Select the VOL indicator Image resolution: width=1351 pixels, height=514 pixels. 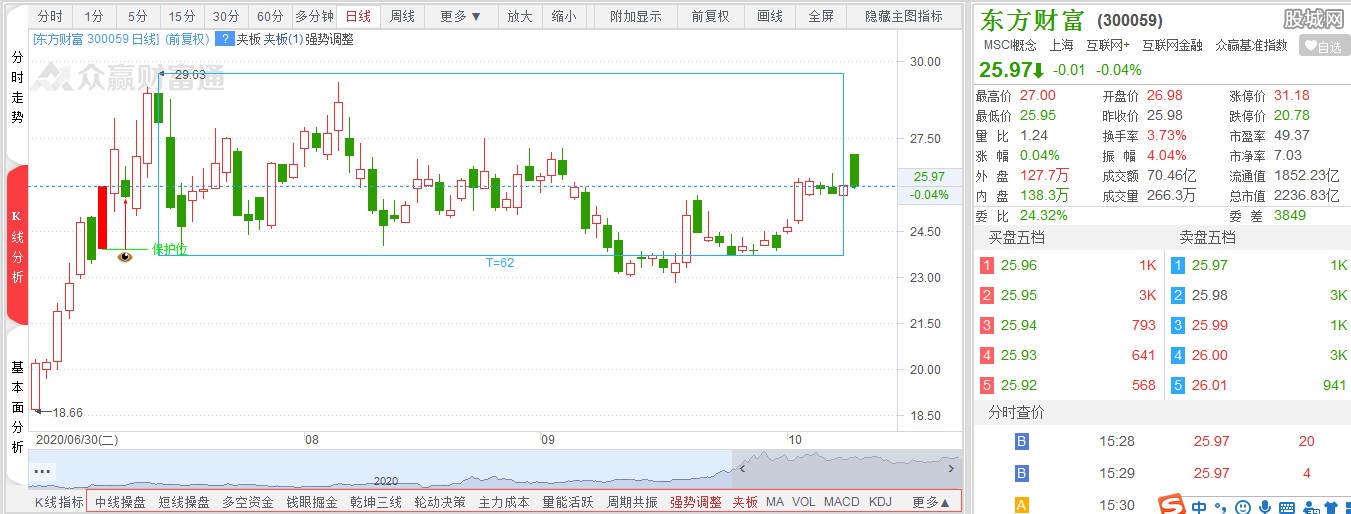click(x=804, y=502)
